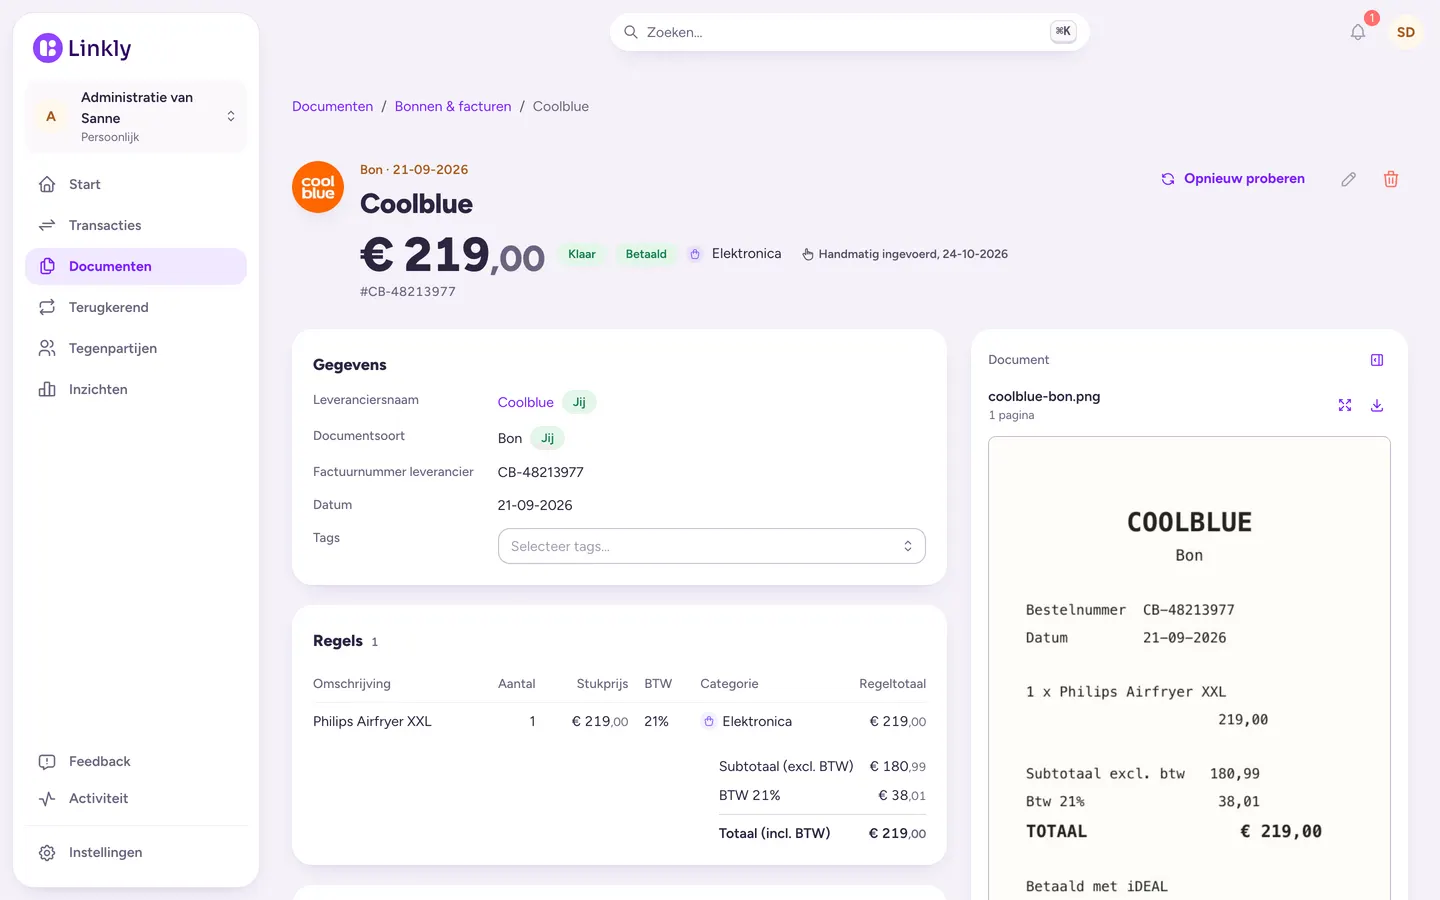Follow the Bonnen & facturen breadcrumb
The height and width of the screenshot is (900, 1440).
point(453,106)
